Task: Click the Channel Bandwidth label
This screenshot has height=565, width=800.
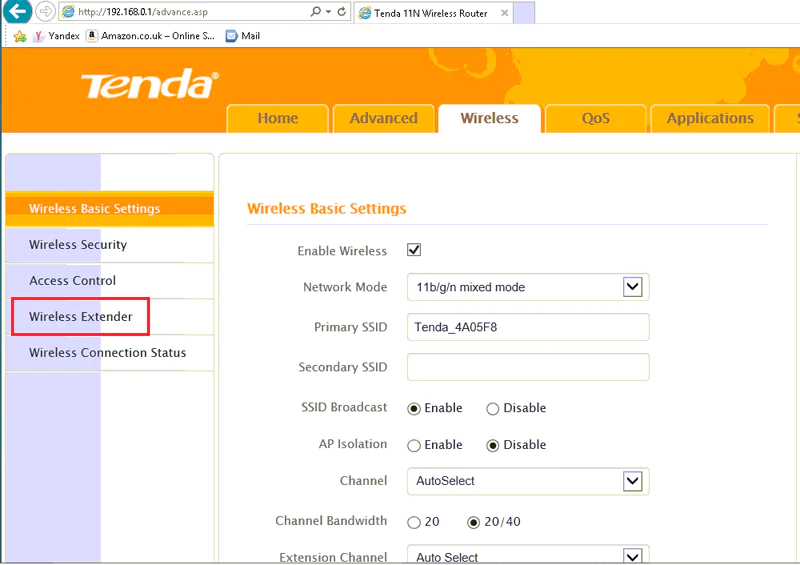Action: tap(331, 521)
